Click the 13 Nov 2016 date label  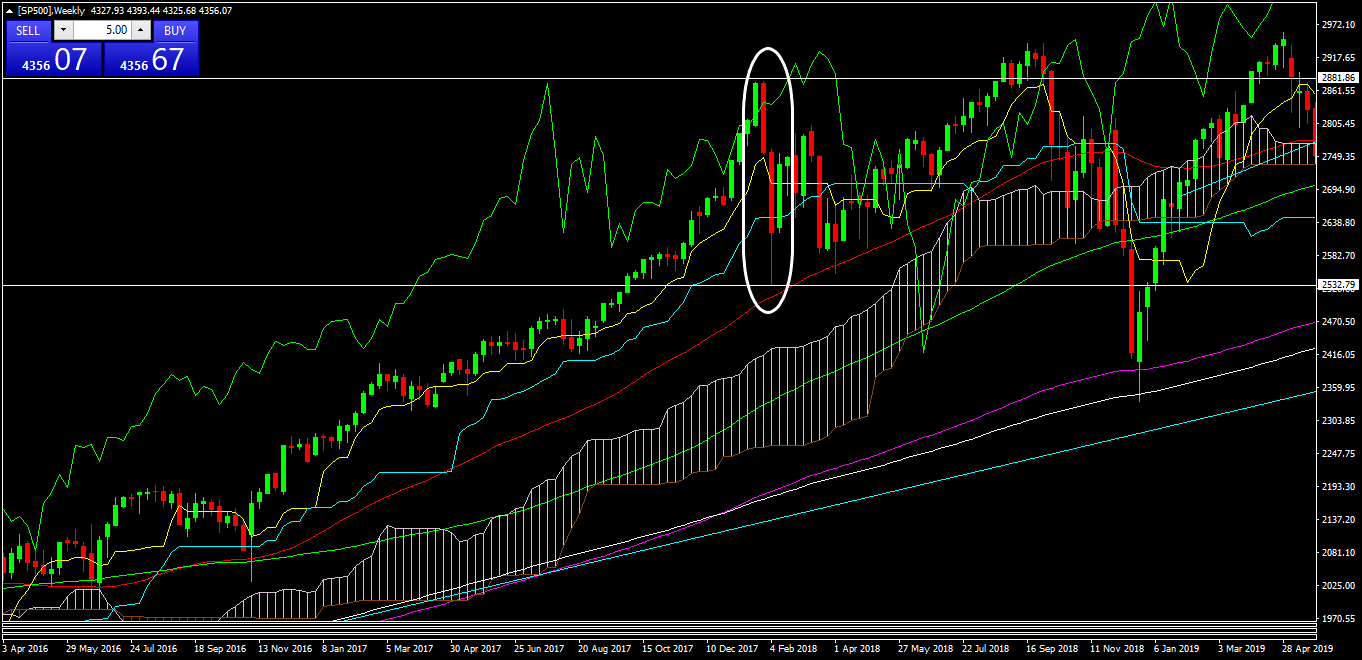pyautogui.click(x=283, y=649)
